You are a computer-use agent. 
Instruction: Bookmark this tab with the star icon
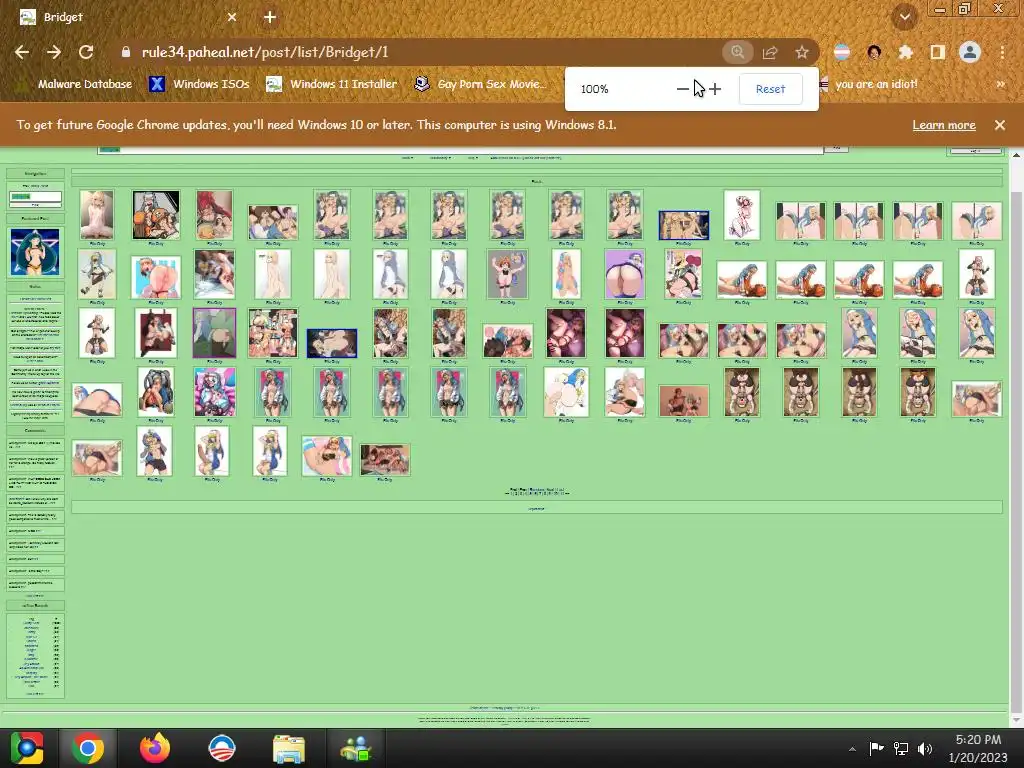coord(802,52)
